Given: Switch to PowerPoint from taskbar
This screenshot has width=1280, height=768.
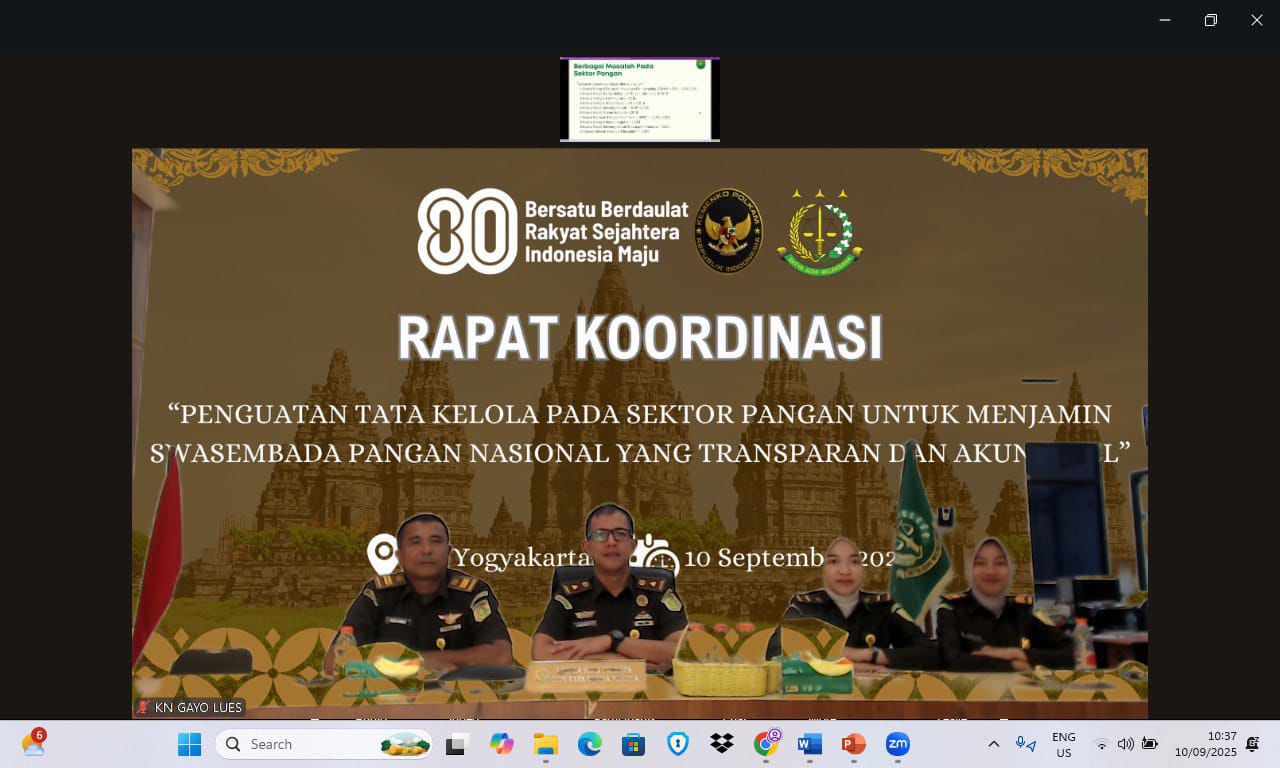Looking at the screenshot, I should click(853, 744).
